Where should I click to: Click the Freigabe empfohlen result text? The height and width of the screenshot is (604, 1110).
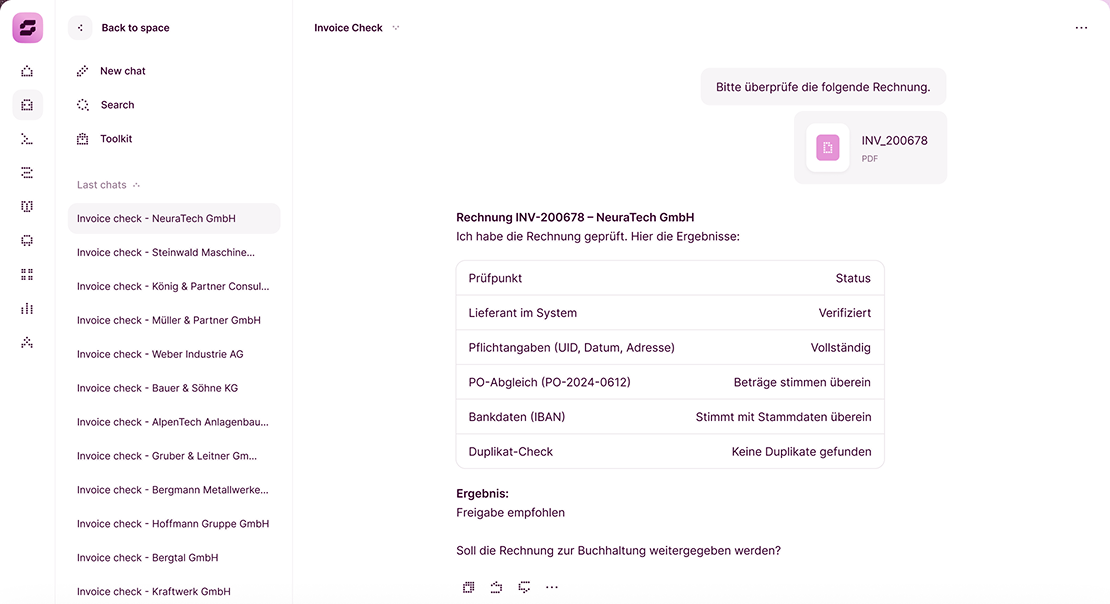click(x=510, y=513)
